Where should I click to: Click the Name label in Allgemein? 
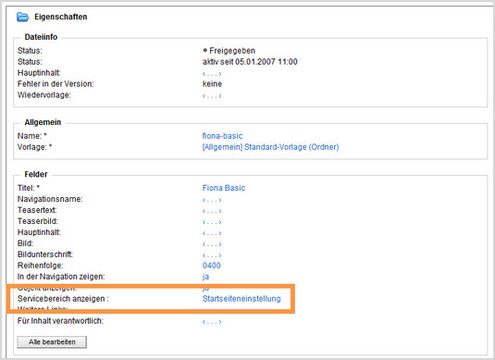[32, 136]
